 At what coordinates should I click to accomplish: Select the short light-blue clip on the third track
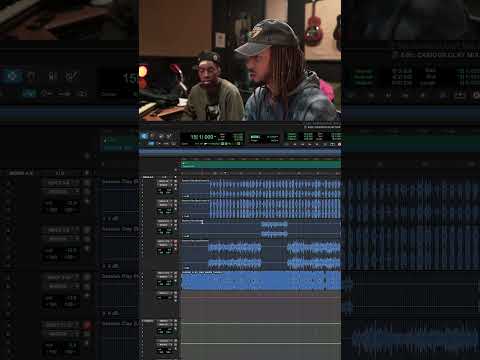(x=274, y=229)
